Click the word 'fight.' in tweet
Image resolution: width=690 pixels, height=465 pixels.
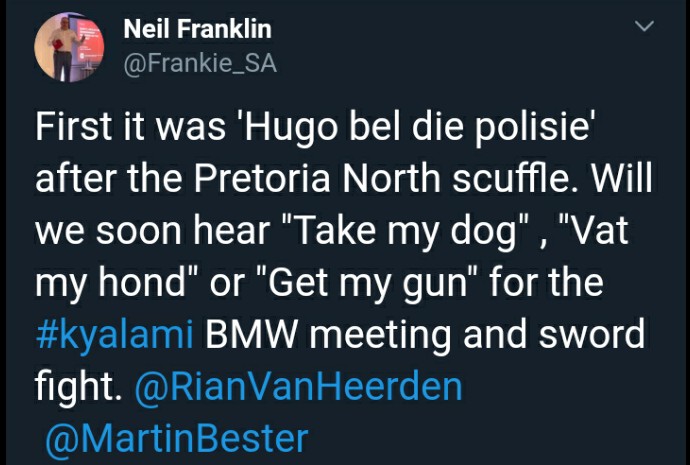pos(78,386)
